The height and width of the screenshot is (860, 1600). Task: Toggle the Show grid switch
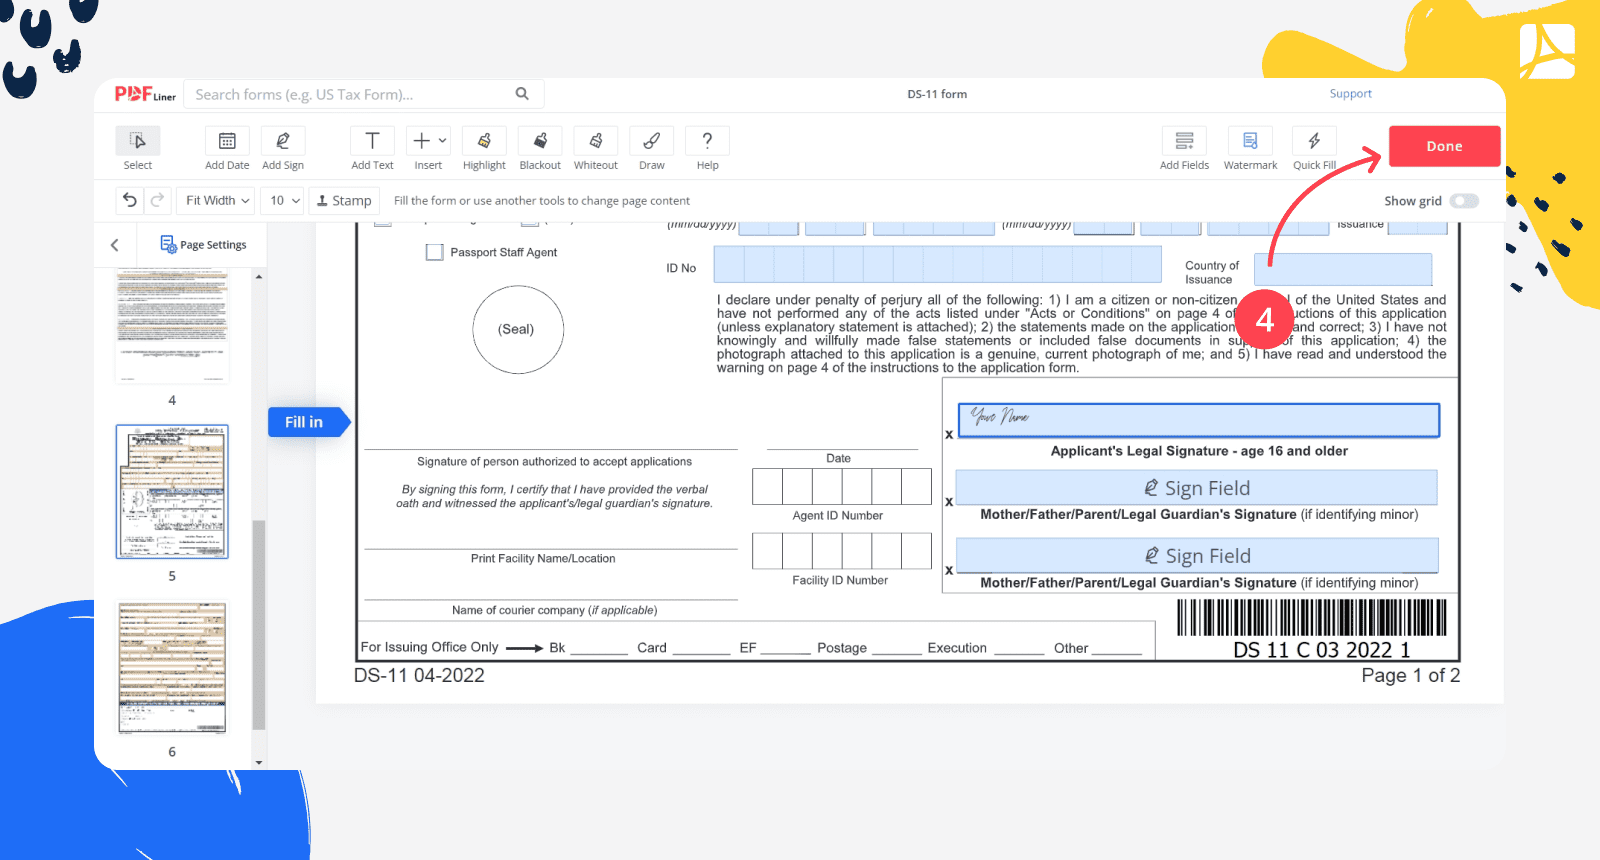pos(1464,201)
